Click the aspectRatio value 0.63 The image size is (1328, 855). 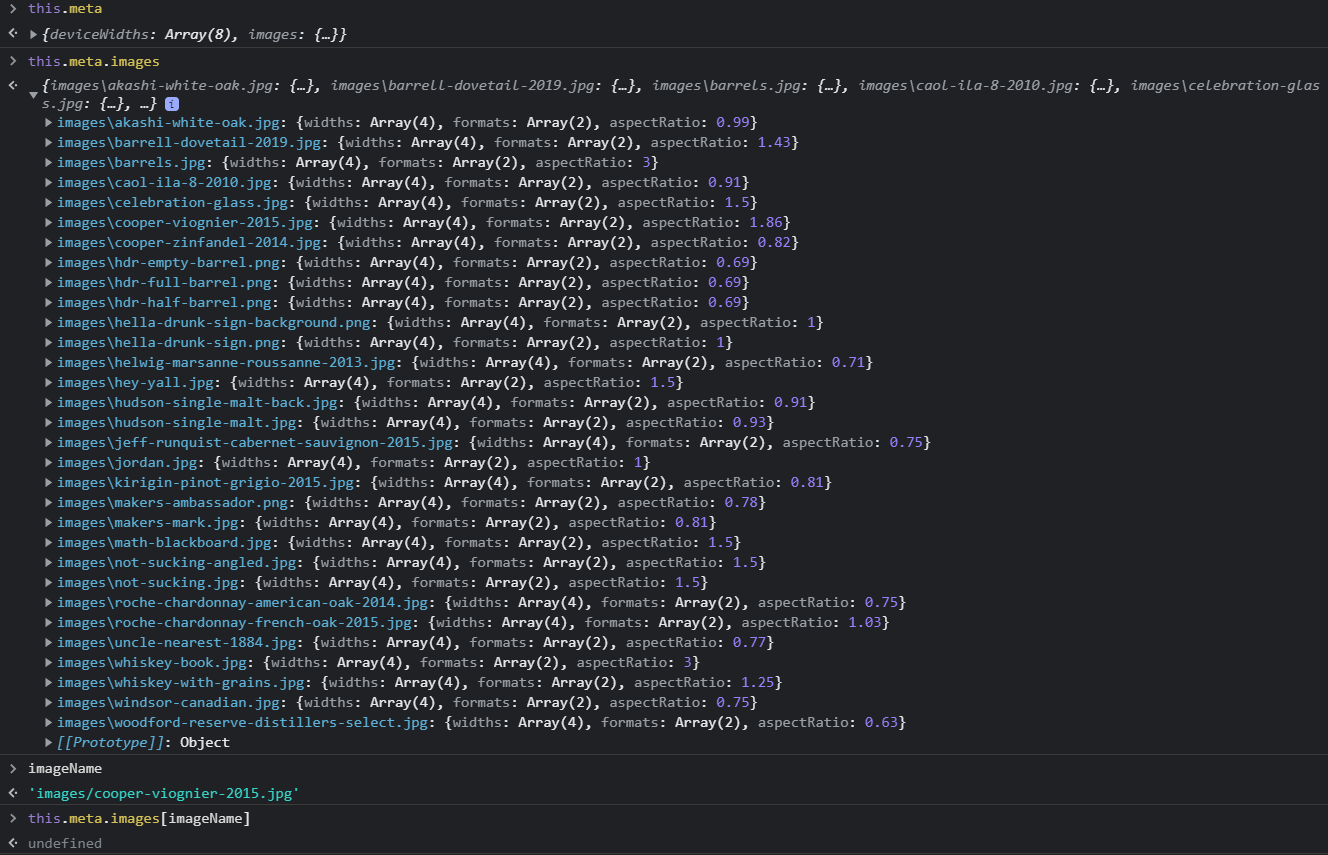[881, 722]
